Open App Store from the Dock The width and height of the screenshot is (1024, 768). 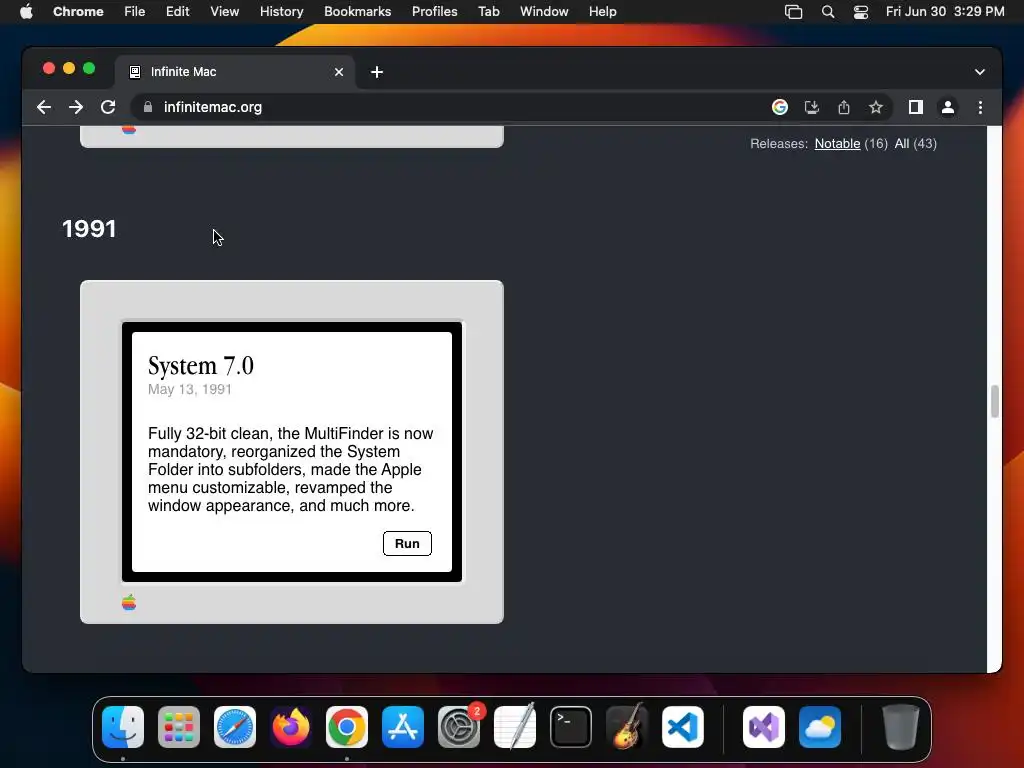[x=403, y=727]
